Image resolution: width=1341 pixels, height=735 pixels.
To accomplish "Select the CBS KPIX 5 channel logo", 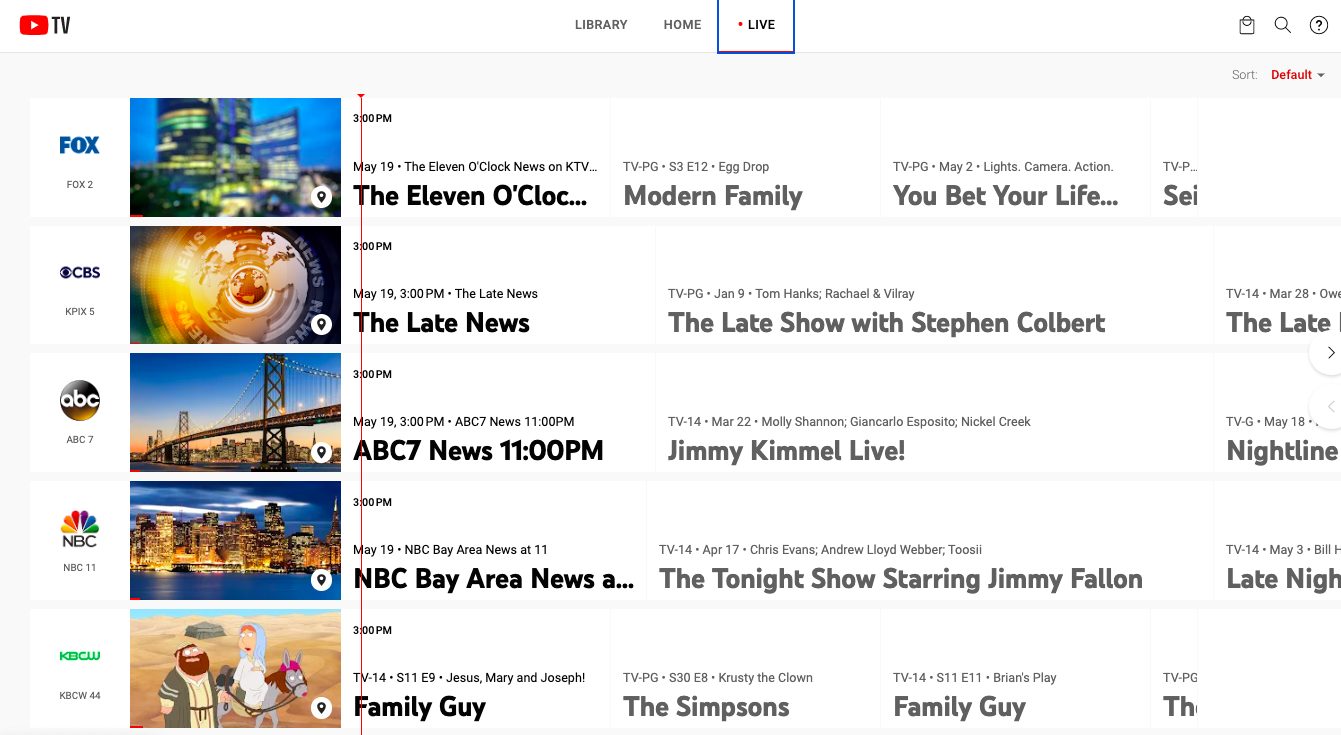I will [x=80, y=273].
